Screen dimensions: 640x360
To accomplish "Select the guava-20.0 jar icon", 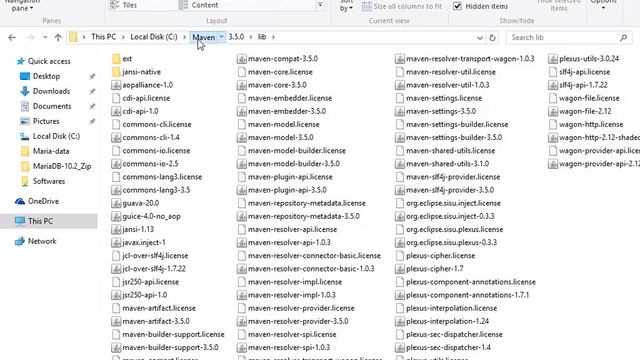I will coord(116,203).
